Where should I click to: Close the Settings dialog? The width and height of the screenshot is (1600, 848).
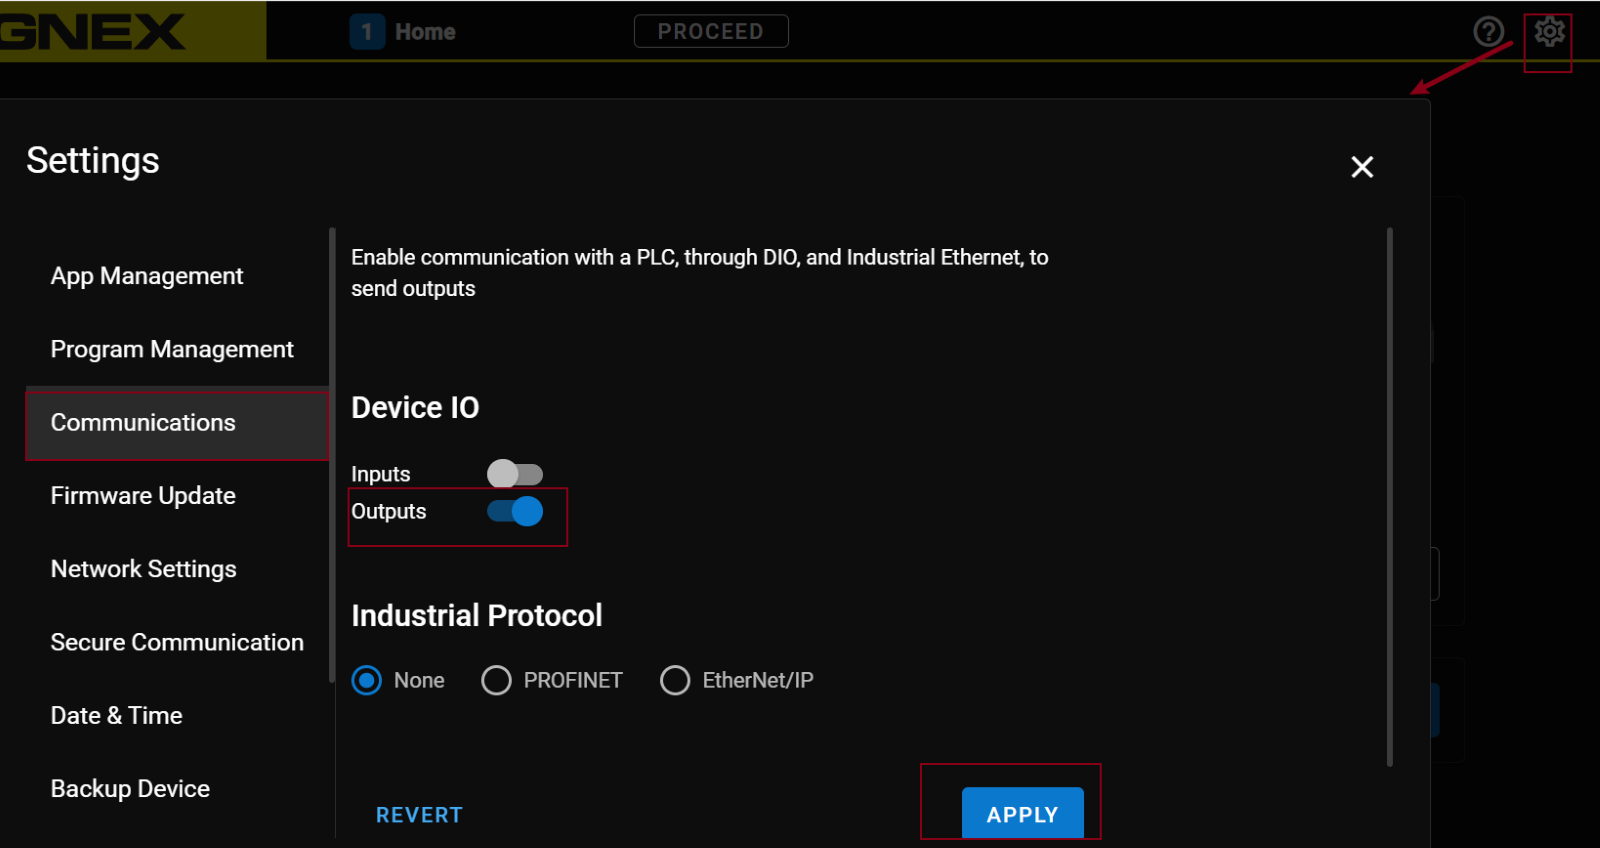1362,167
